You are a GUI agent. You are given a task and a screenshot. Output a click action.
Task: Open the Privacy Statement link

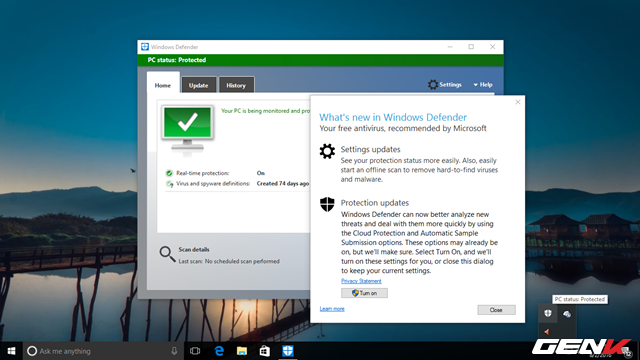point(361,281)
